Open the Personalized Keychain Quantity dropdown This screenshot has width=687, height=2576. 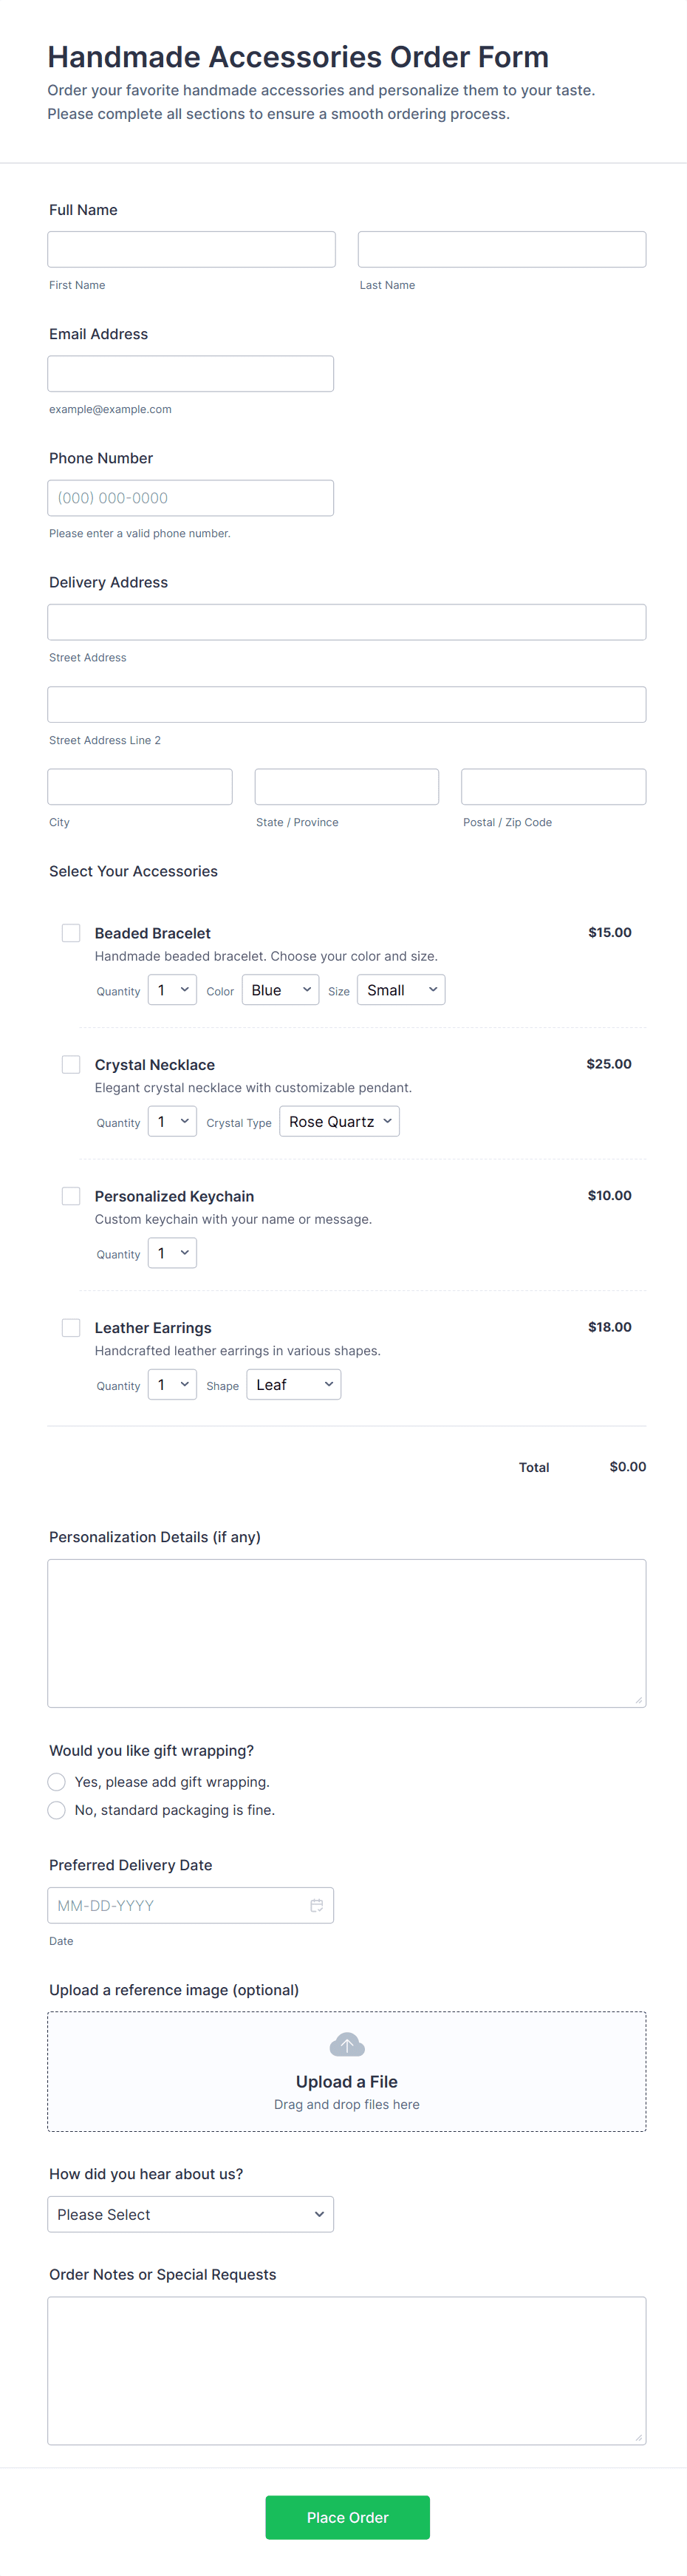pos(172,1253)
